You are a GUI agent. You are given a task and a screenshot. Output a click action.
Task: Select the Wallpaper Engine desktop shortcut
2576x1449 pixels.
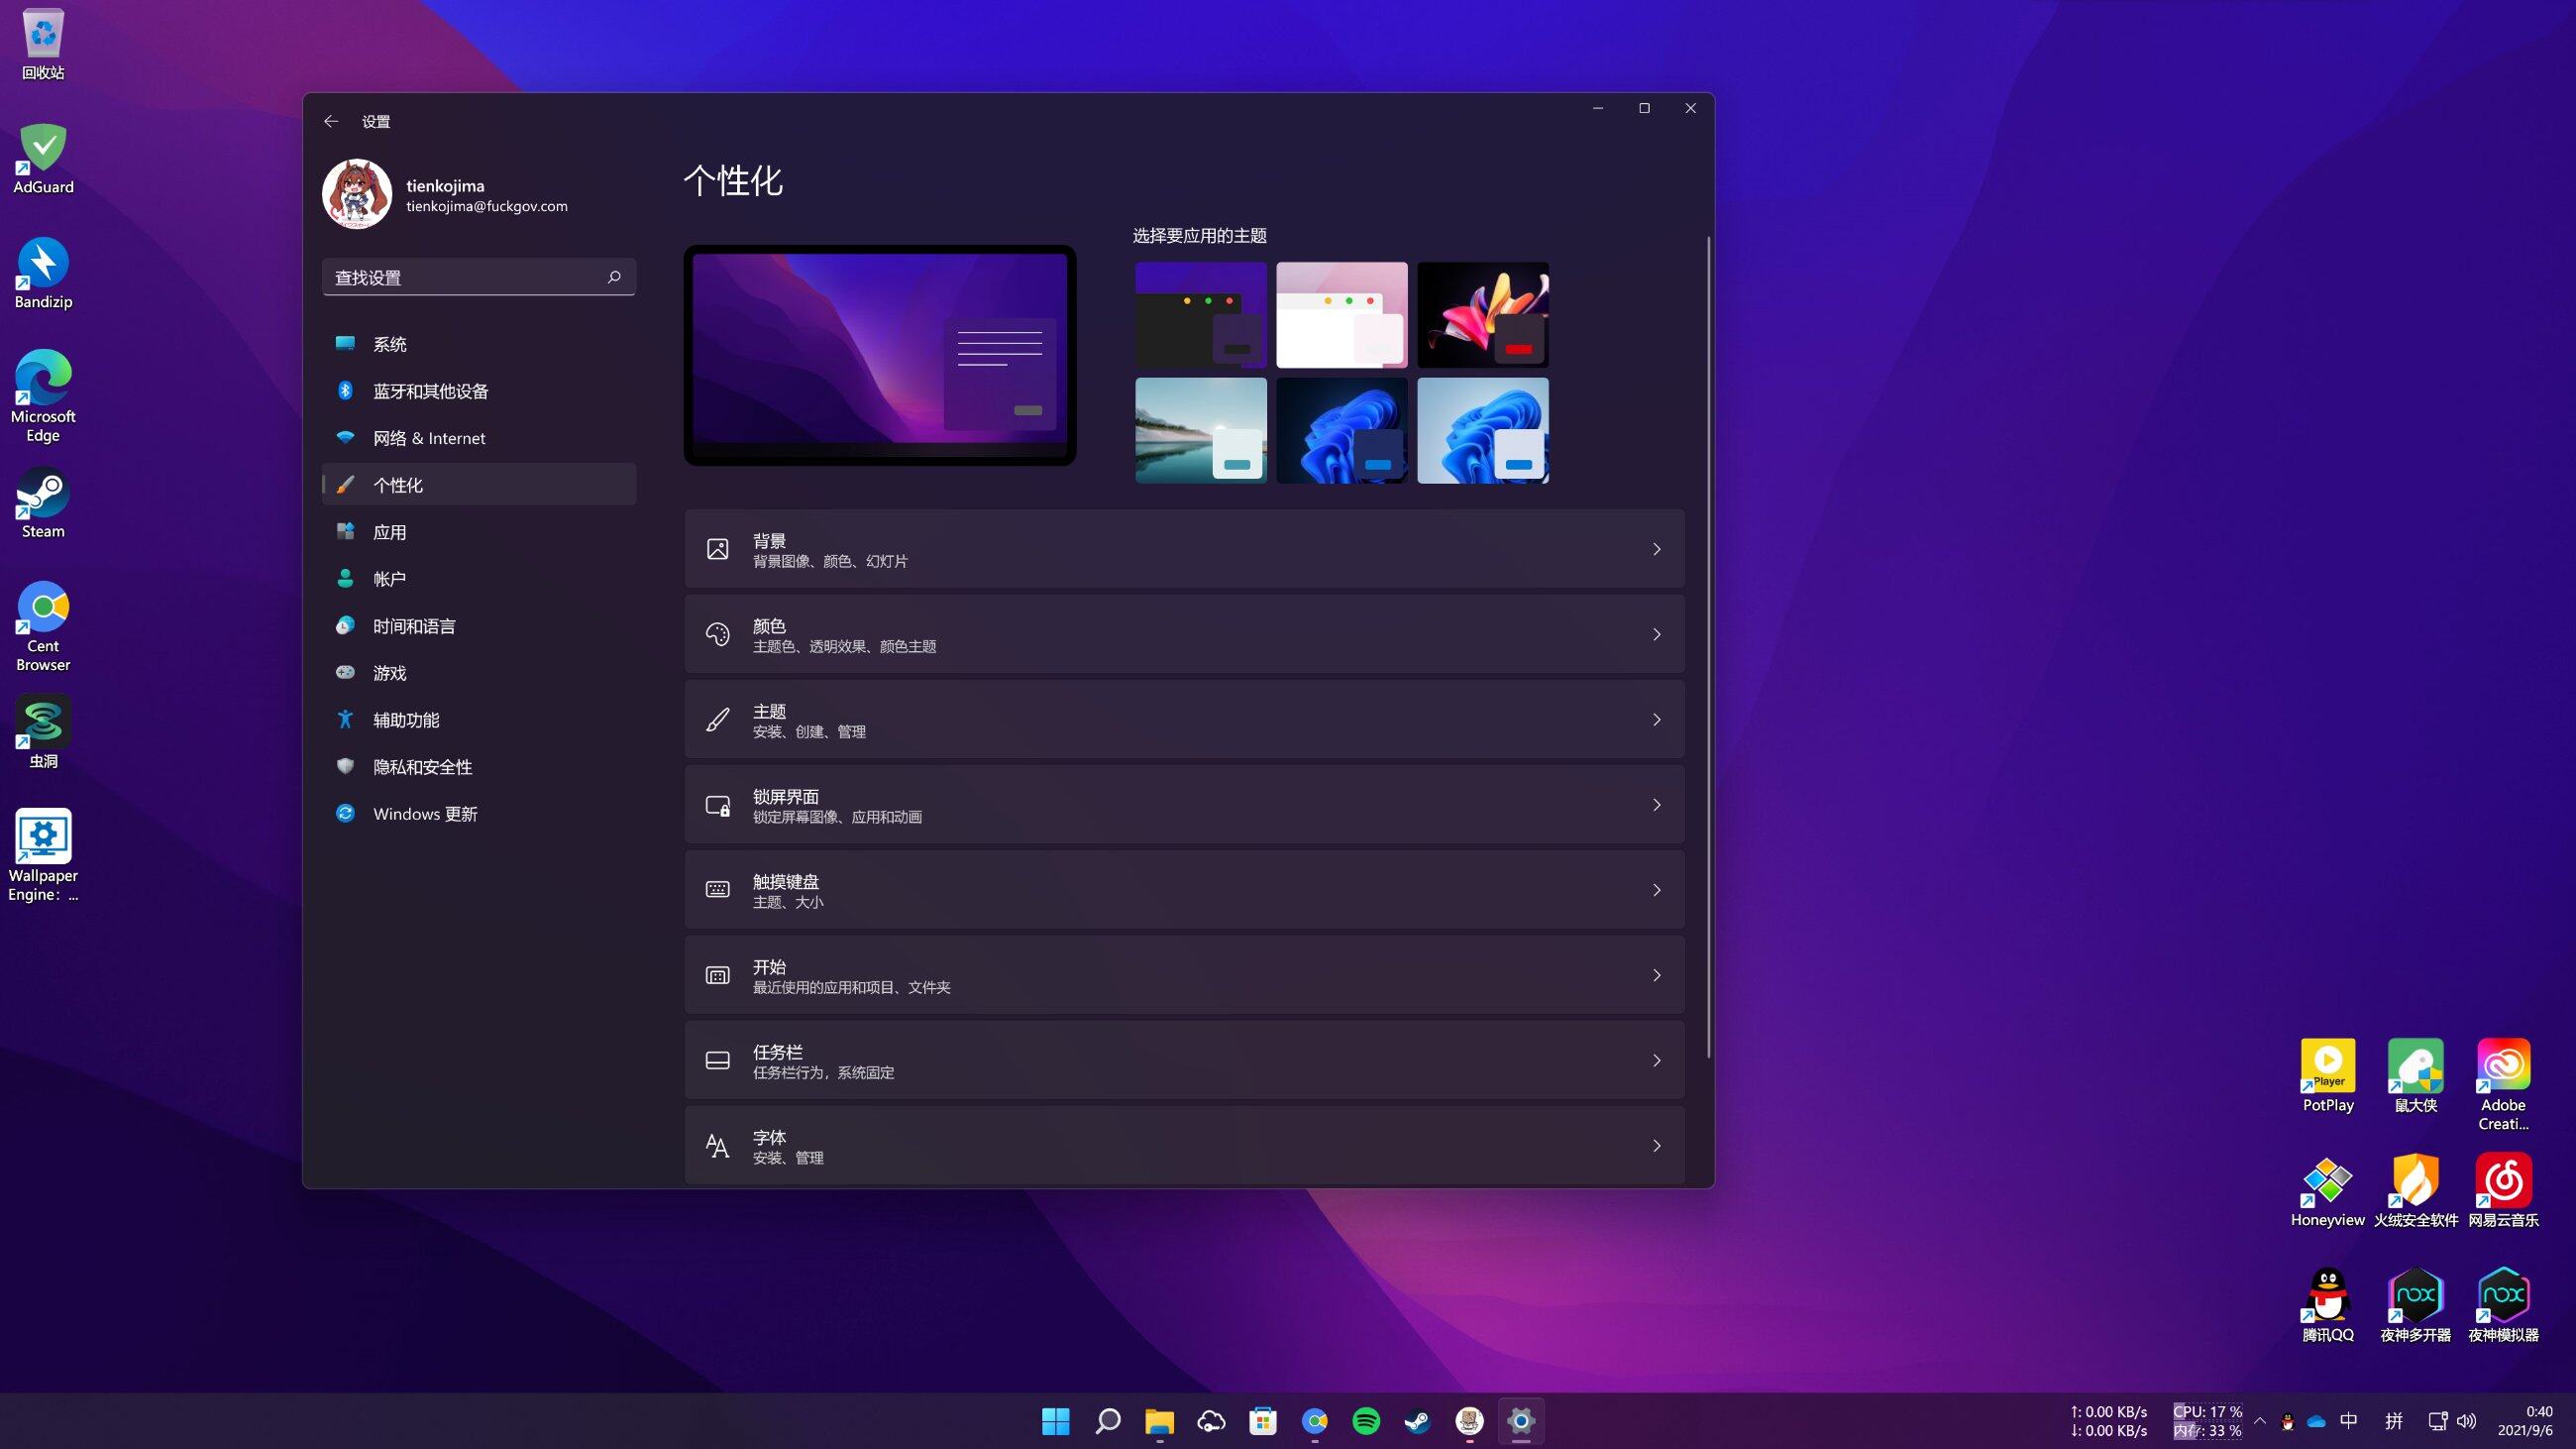point(43,856)
